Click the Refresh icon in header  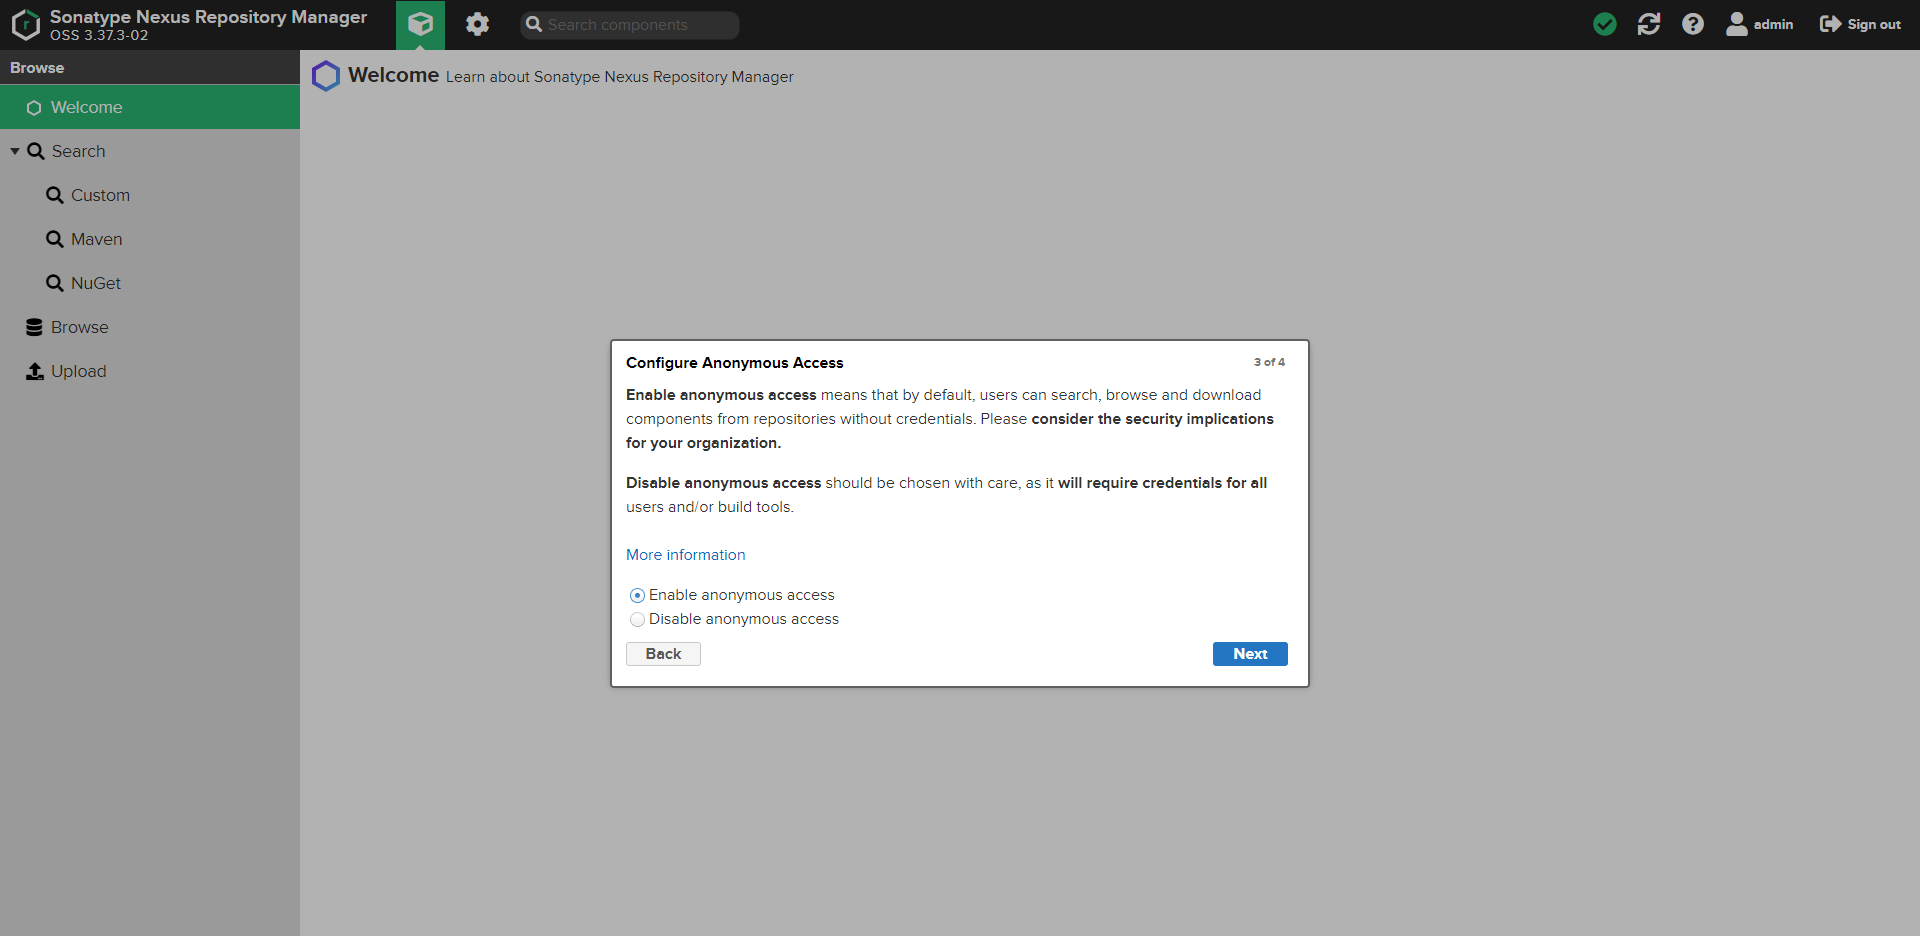click(1648, 24)
